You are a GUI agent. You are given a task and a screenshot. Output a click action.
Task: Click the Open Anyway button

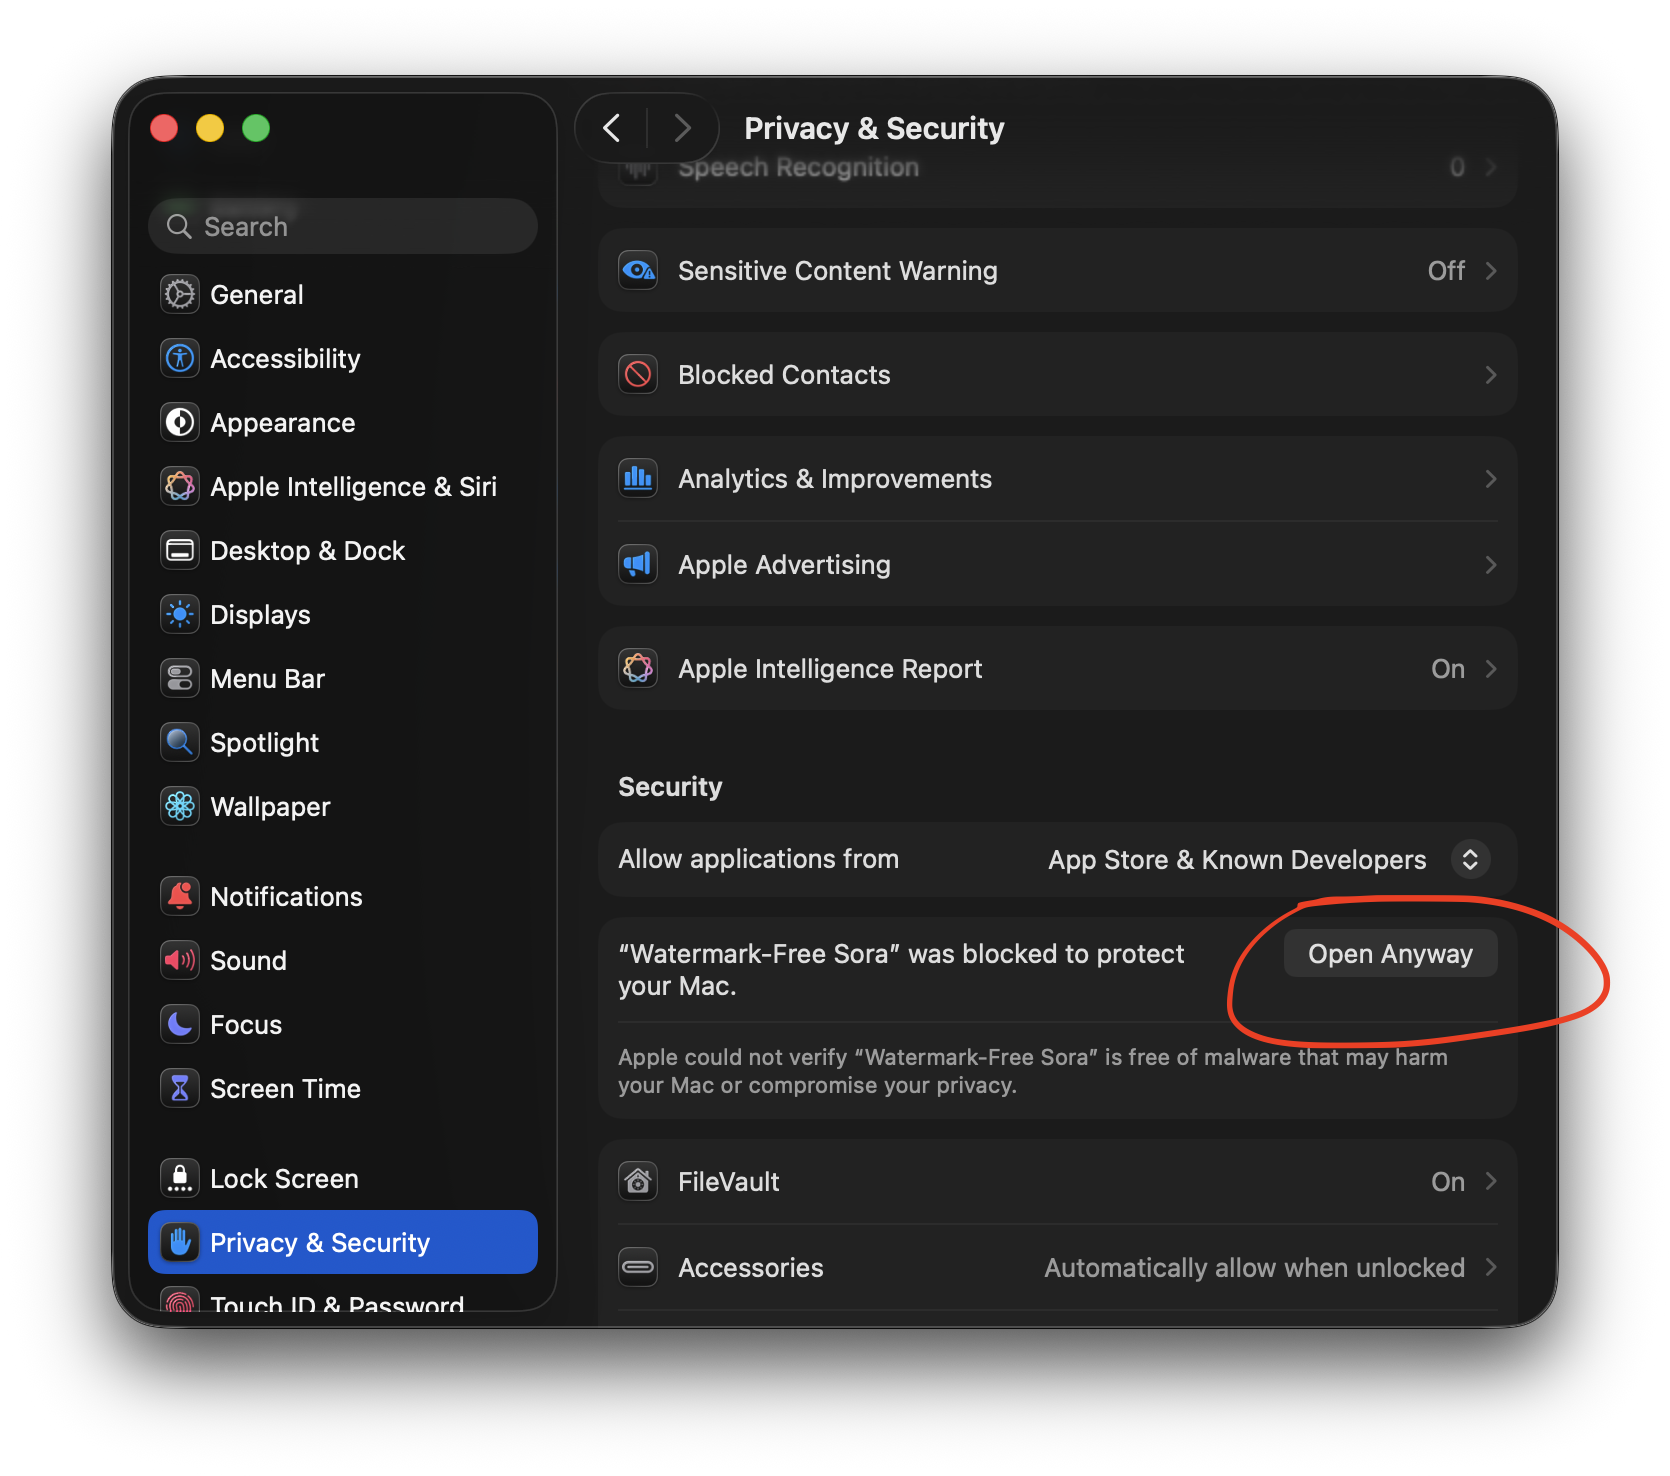point(1390,953)
